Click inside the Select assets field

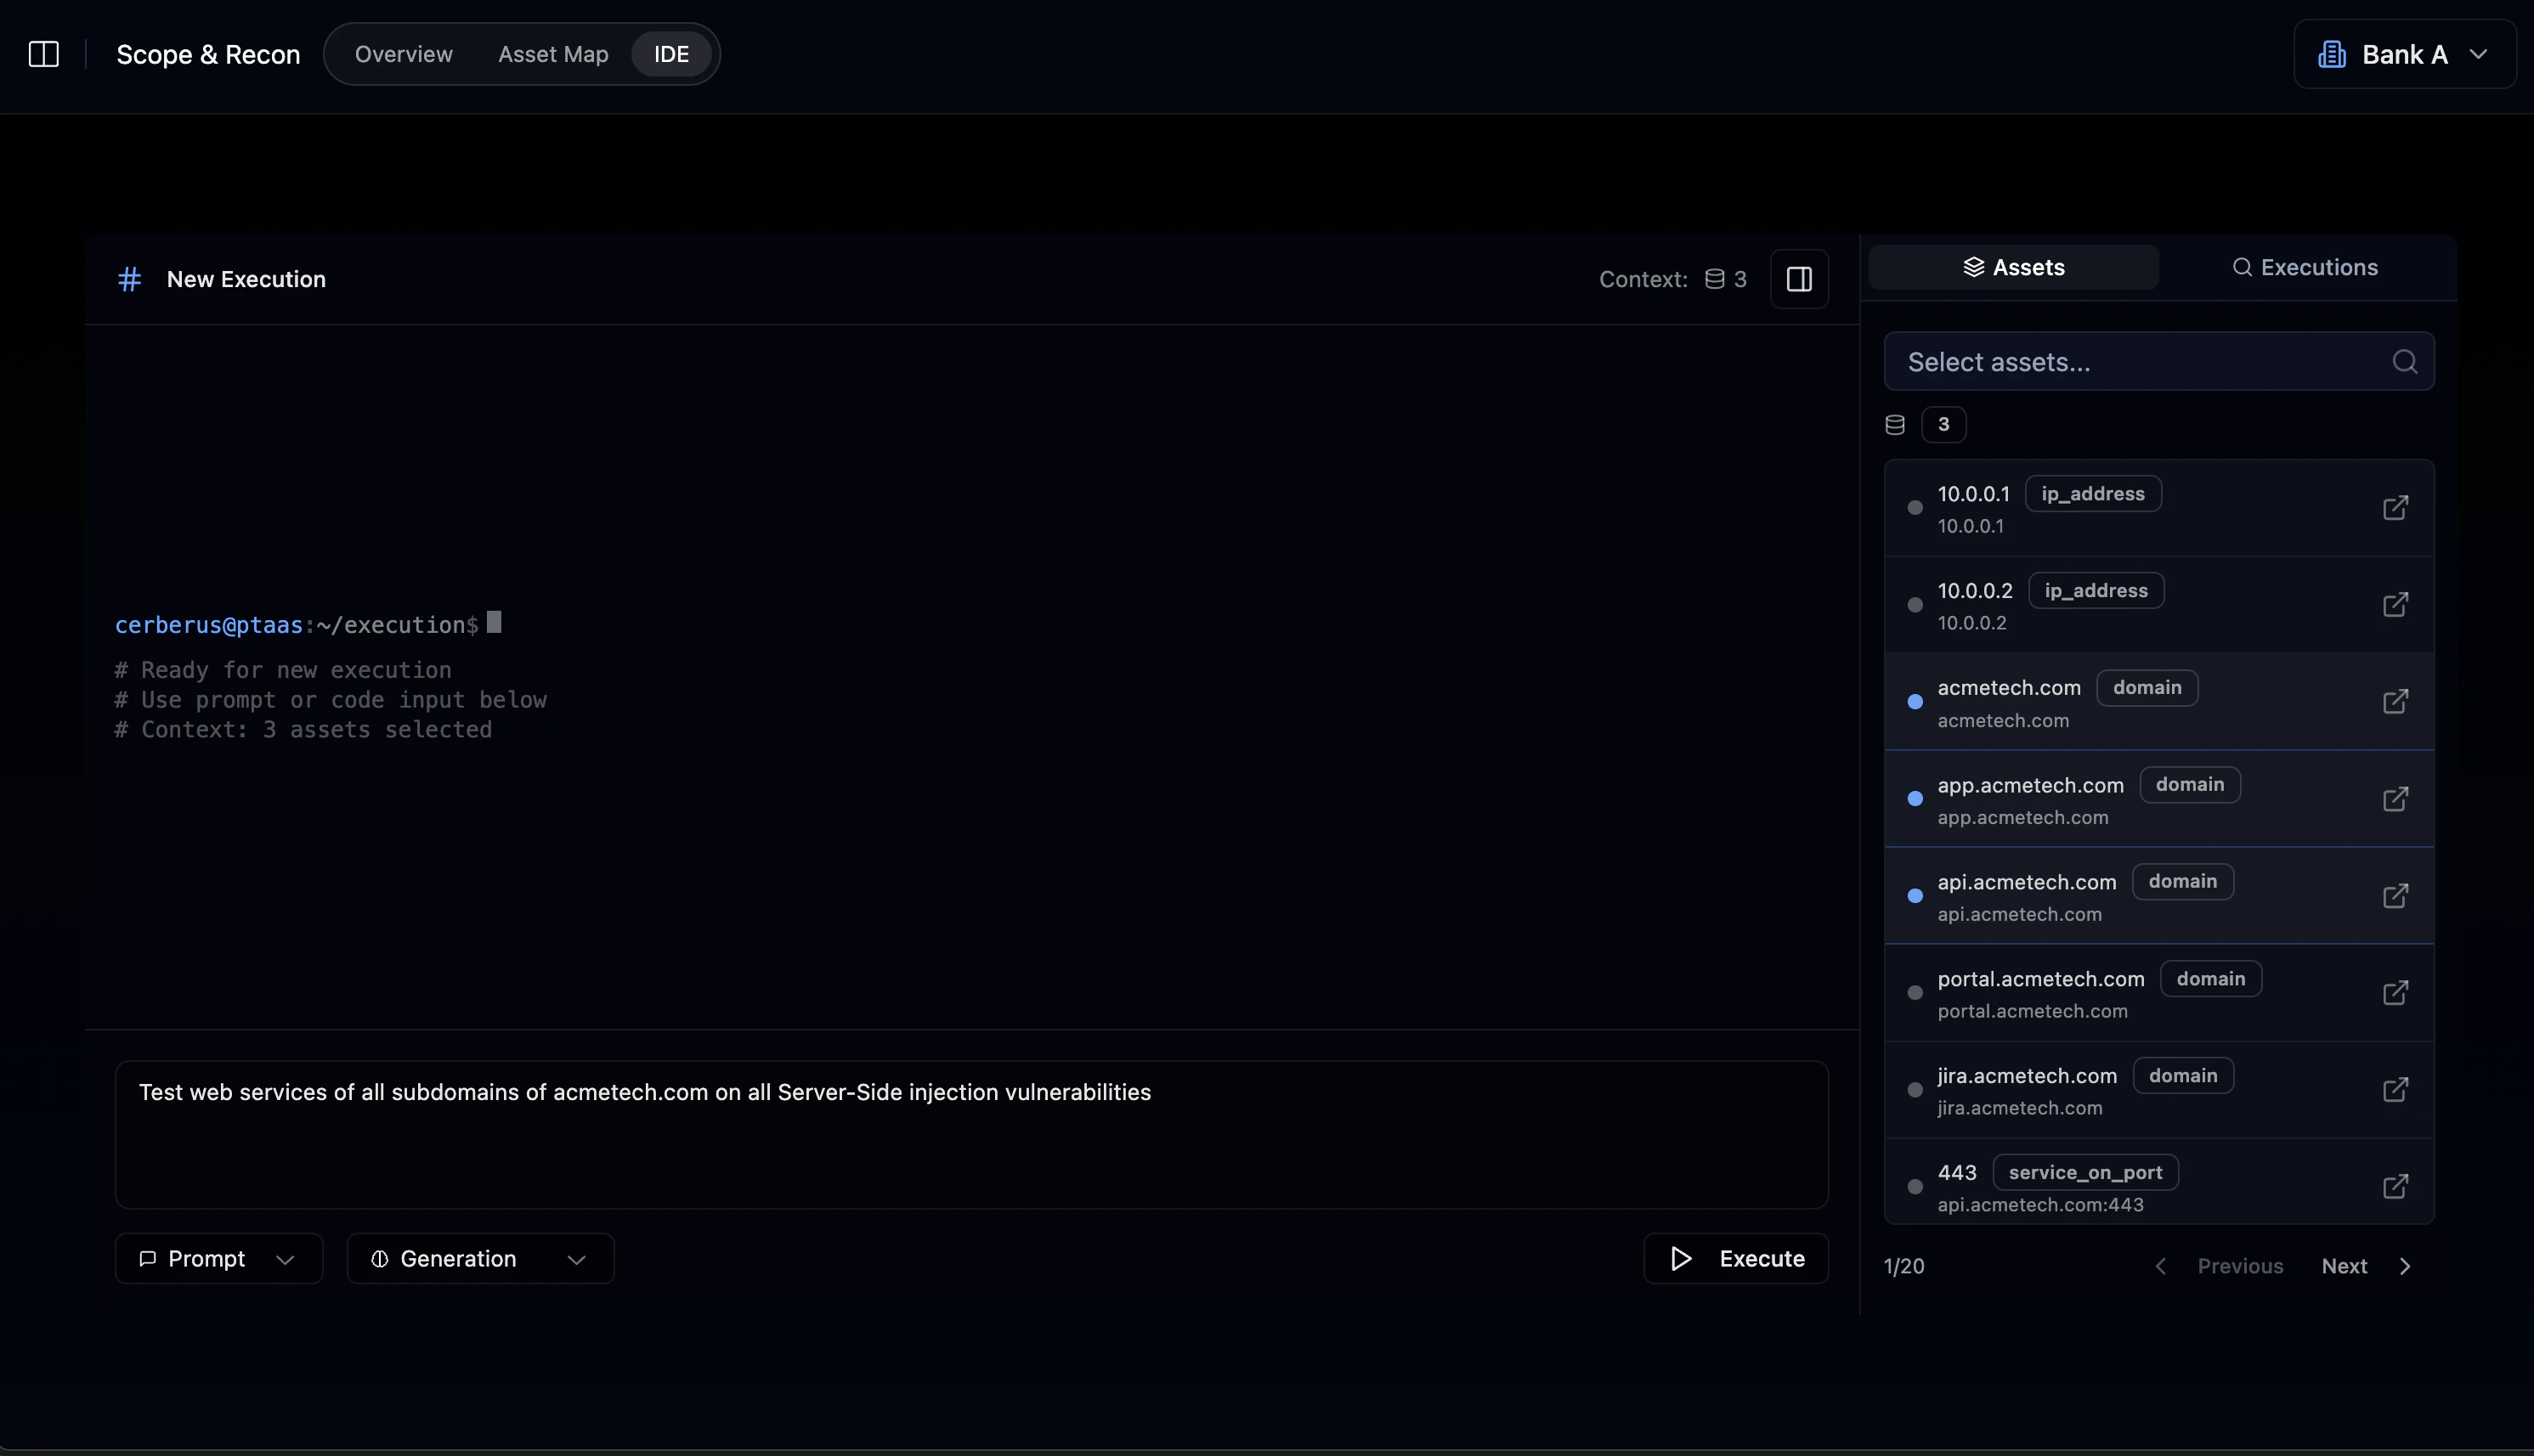pyautogui.click(x=2100, y=361)
